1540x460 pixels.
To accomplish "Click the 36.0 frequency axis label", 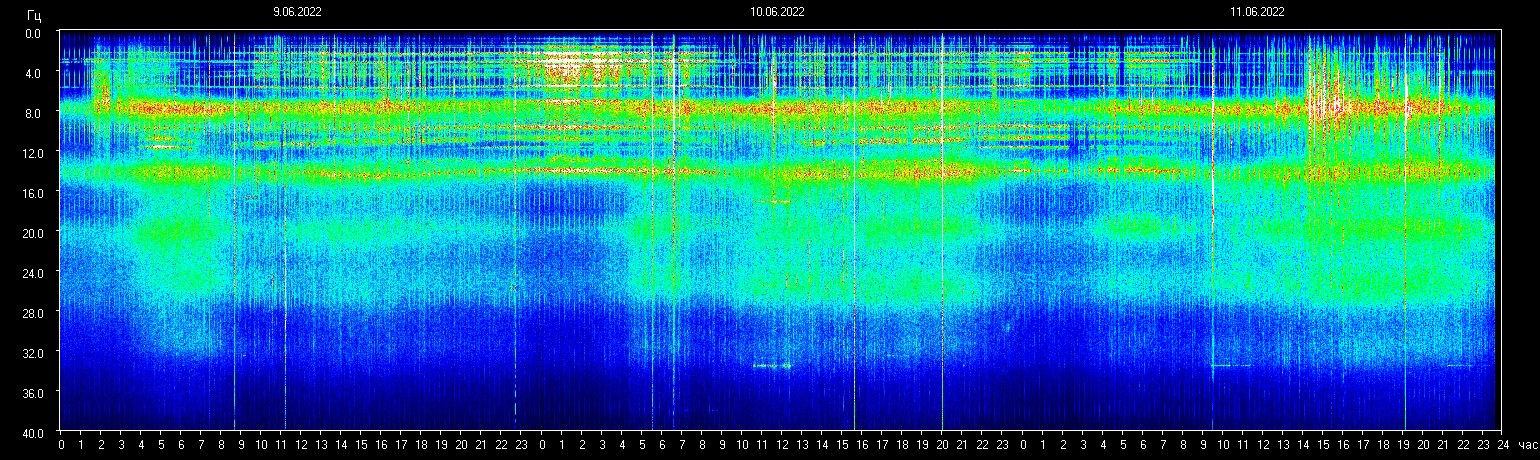I will click(x=31, y=393).
